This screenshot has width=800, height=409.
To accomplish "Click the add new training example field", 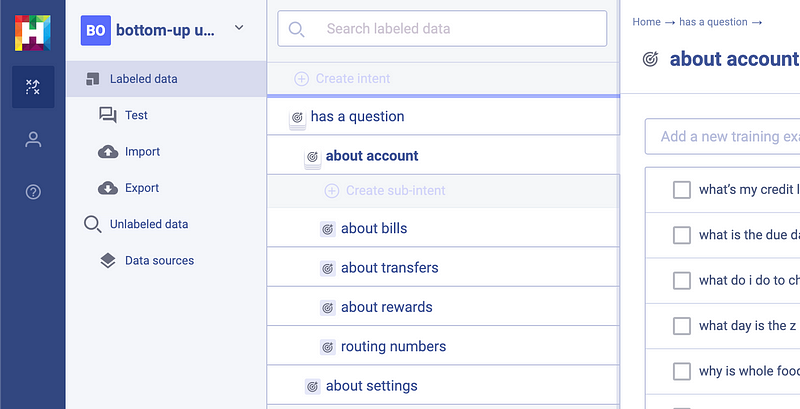I will (x=725, y=136).
